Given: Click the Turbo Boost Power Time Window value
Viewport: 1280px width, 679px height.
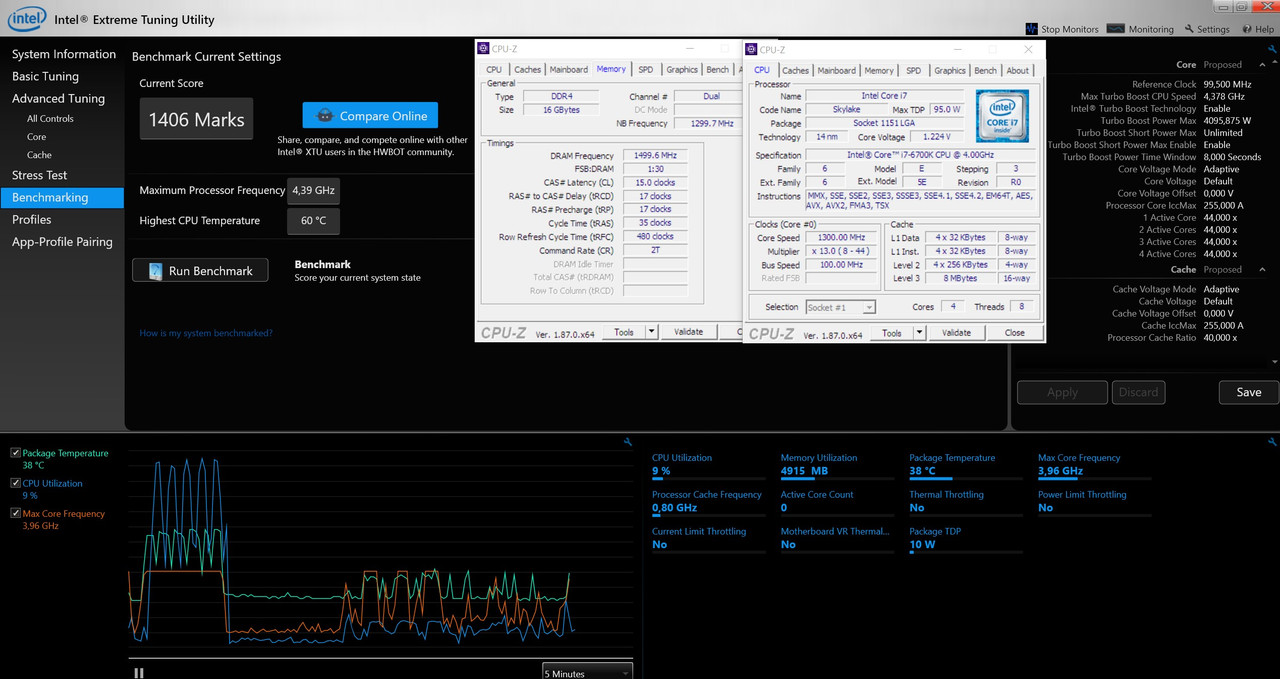Looking at the screenshot, I should point(1231,157).
